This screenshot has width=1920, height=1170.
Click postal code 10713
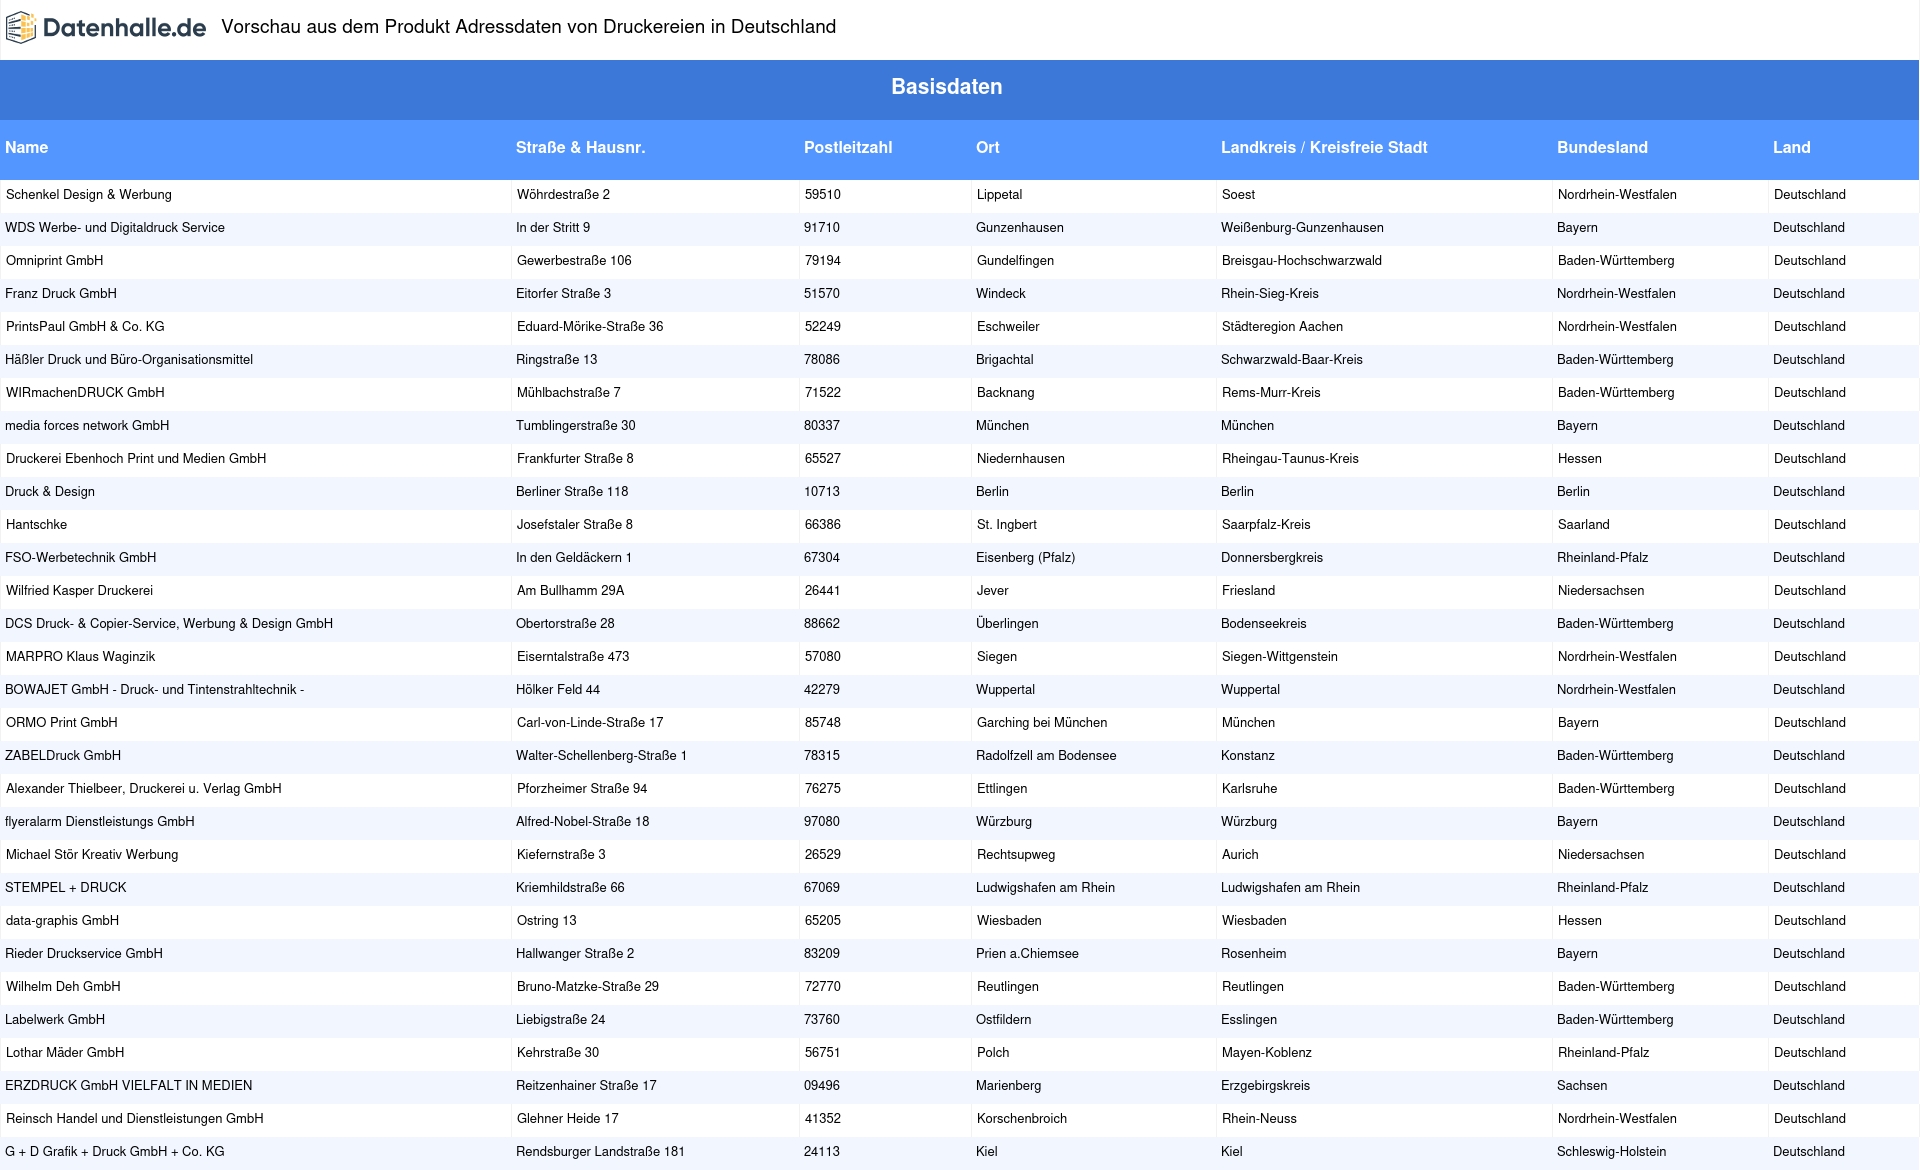tap(822, 492)
